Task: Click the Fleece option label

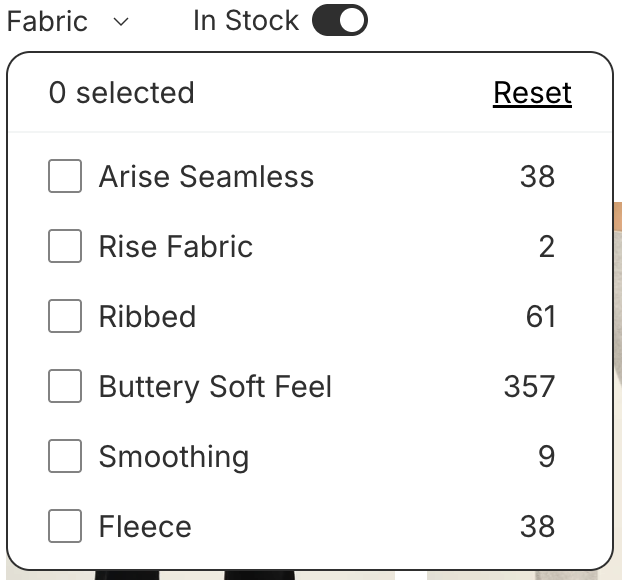Action: [x=145, y=527]
